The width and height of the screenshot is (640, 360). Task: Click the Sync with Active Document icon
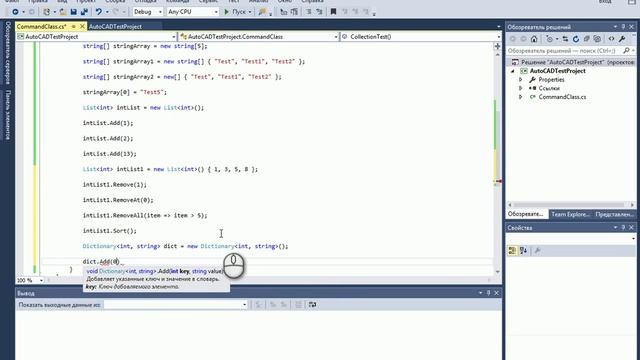pyautogui.click(x=565, y=39)
